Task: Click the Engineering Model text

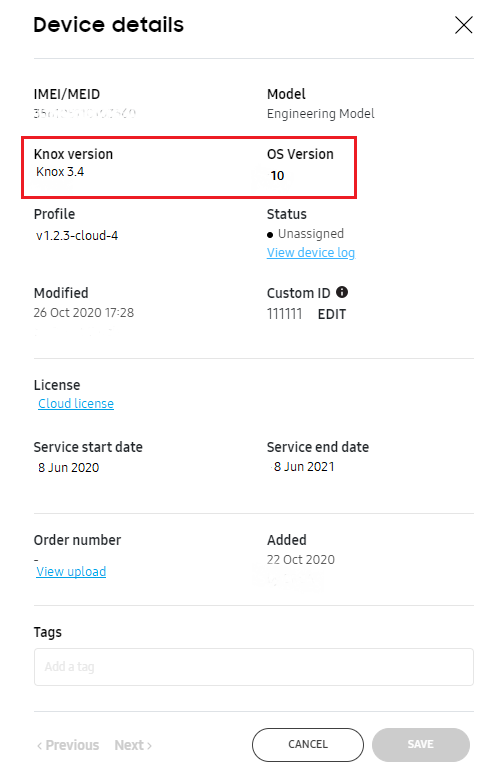Action: [x=320, y=113]
